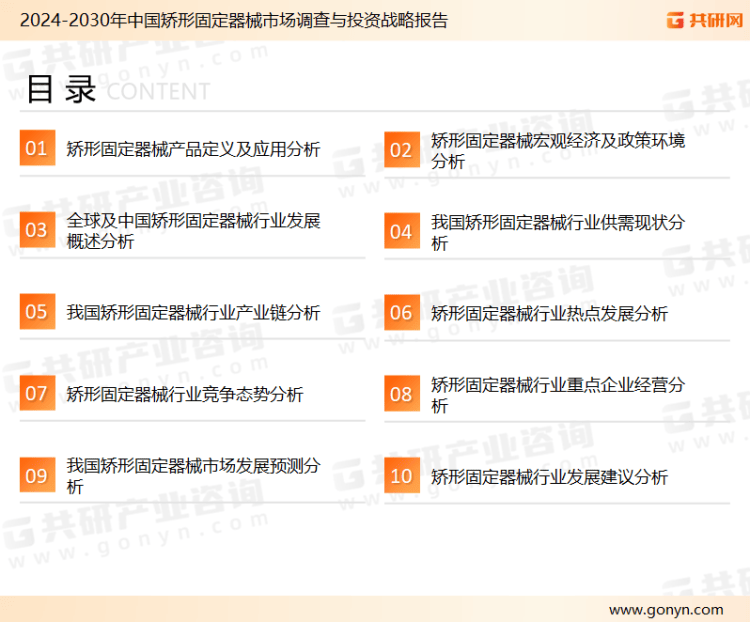Click the orange 05 number badge

point(37,312)
